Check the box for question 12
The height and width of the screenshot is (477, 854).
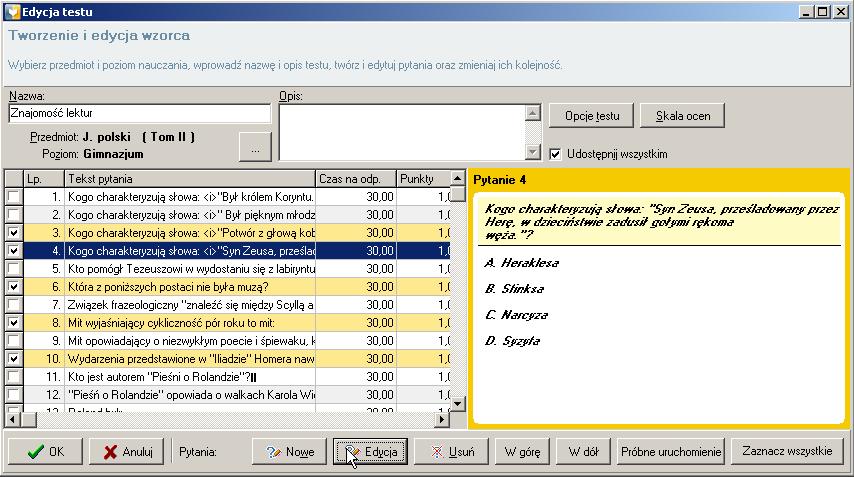coord(14,394)
